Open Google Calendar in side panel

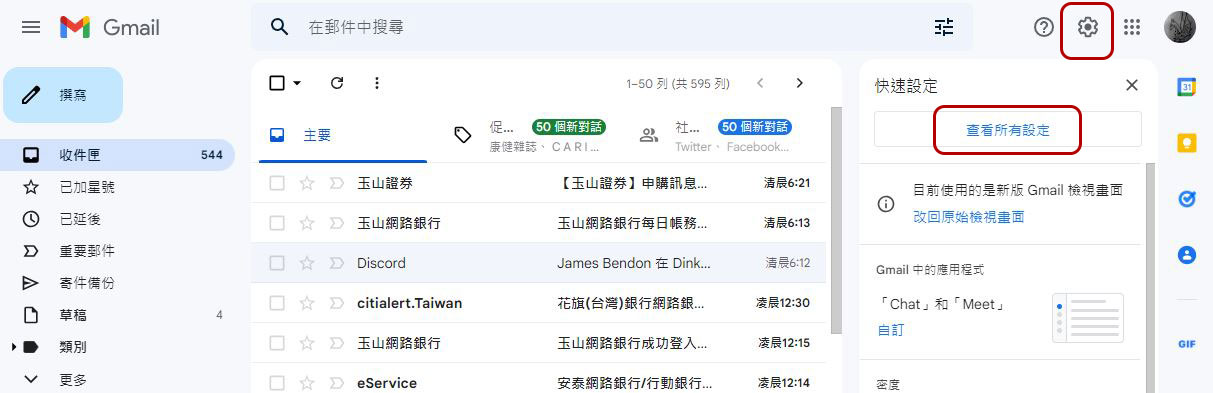[x=1187, y=87]
